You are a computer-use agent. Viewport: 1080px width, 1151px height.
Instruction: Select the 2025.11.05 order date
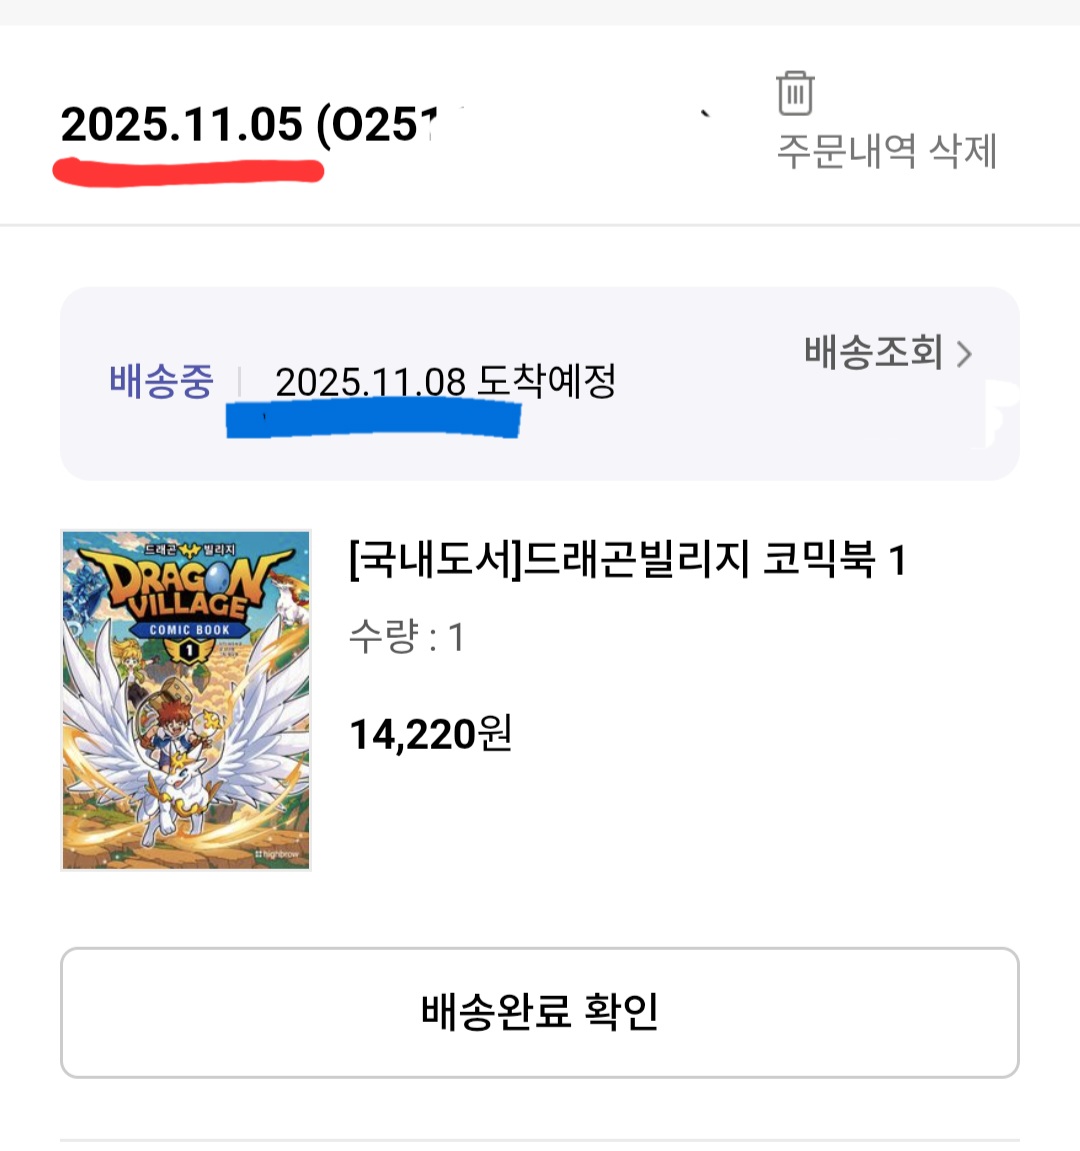point(182,125)
